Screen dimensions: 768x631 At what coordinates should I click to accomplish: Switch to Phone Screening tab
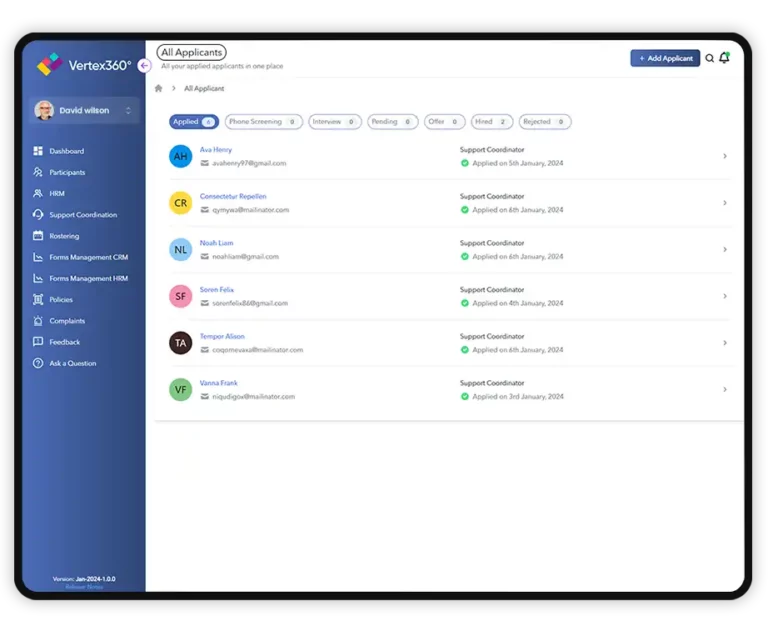pos(264,122)
